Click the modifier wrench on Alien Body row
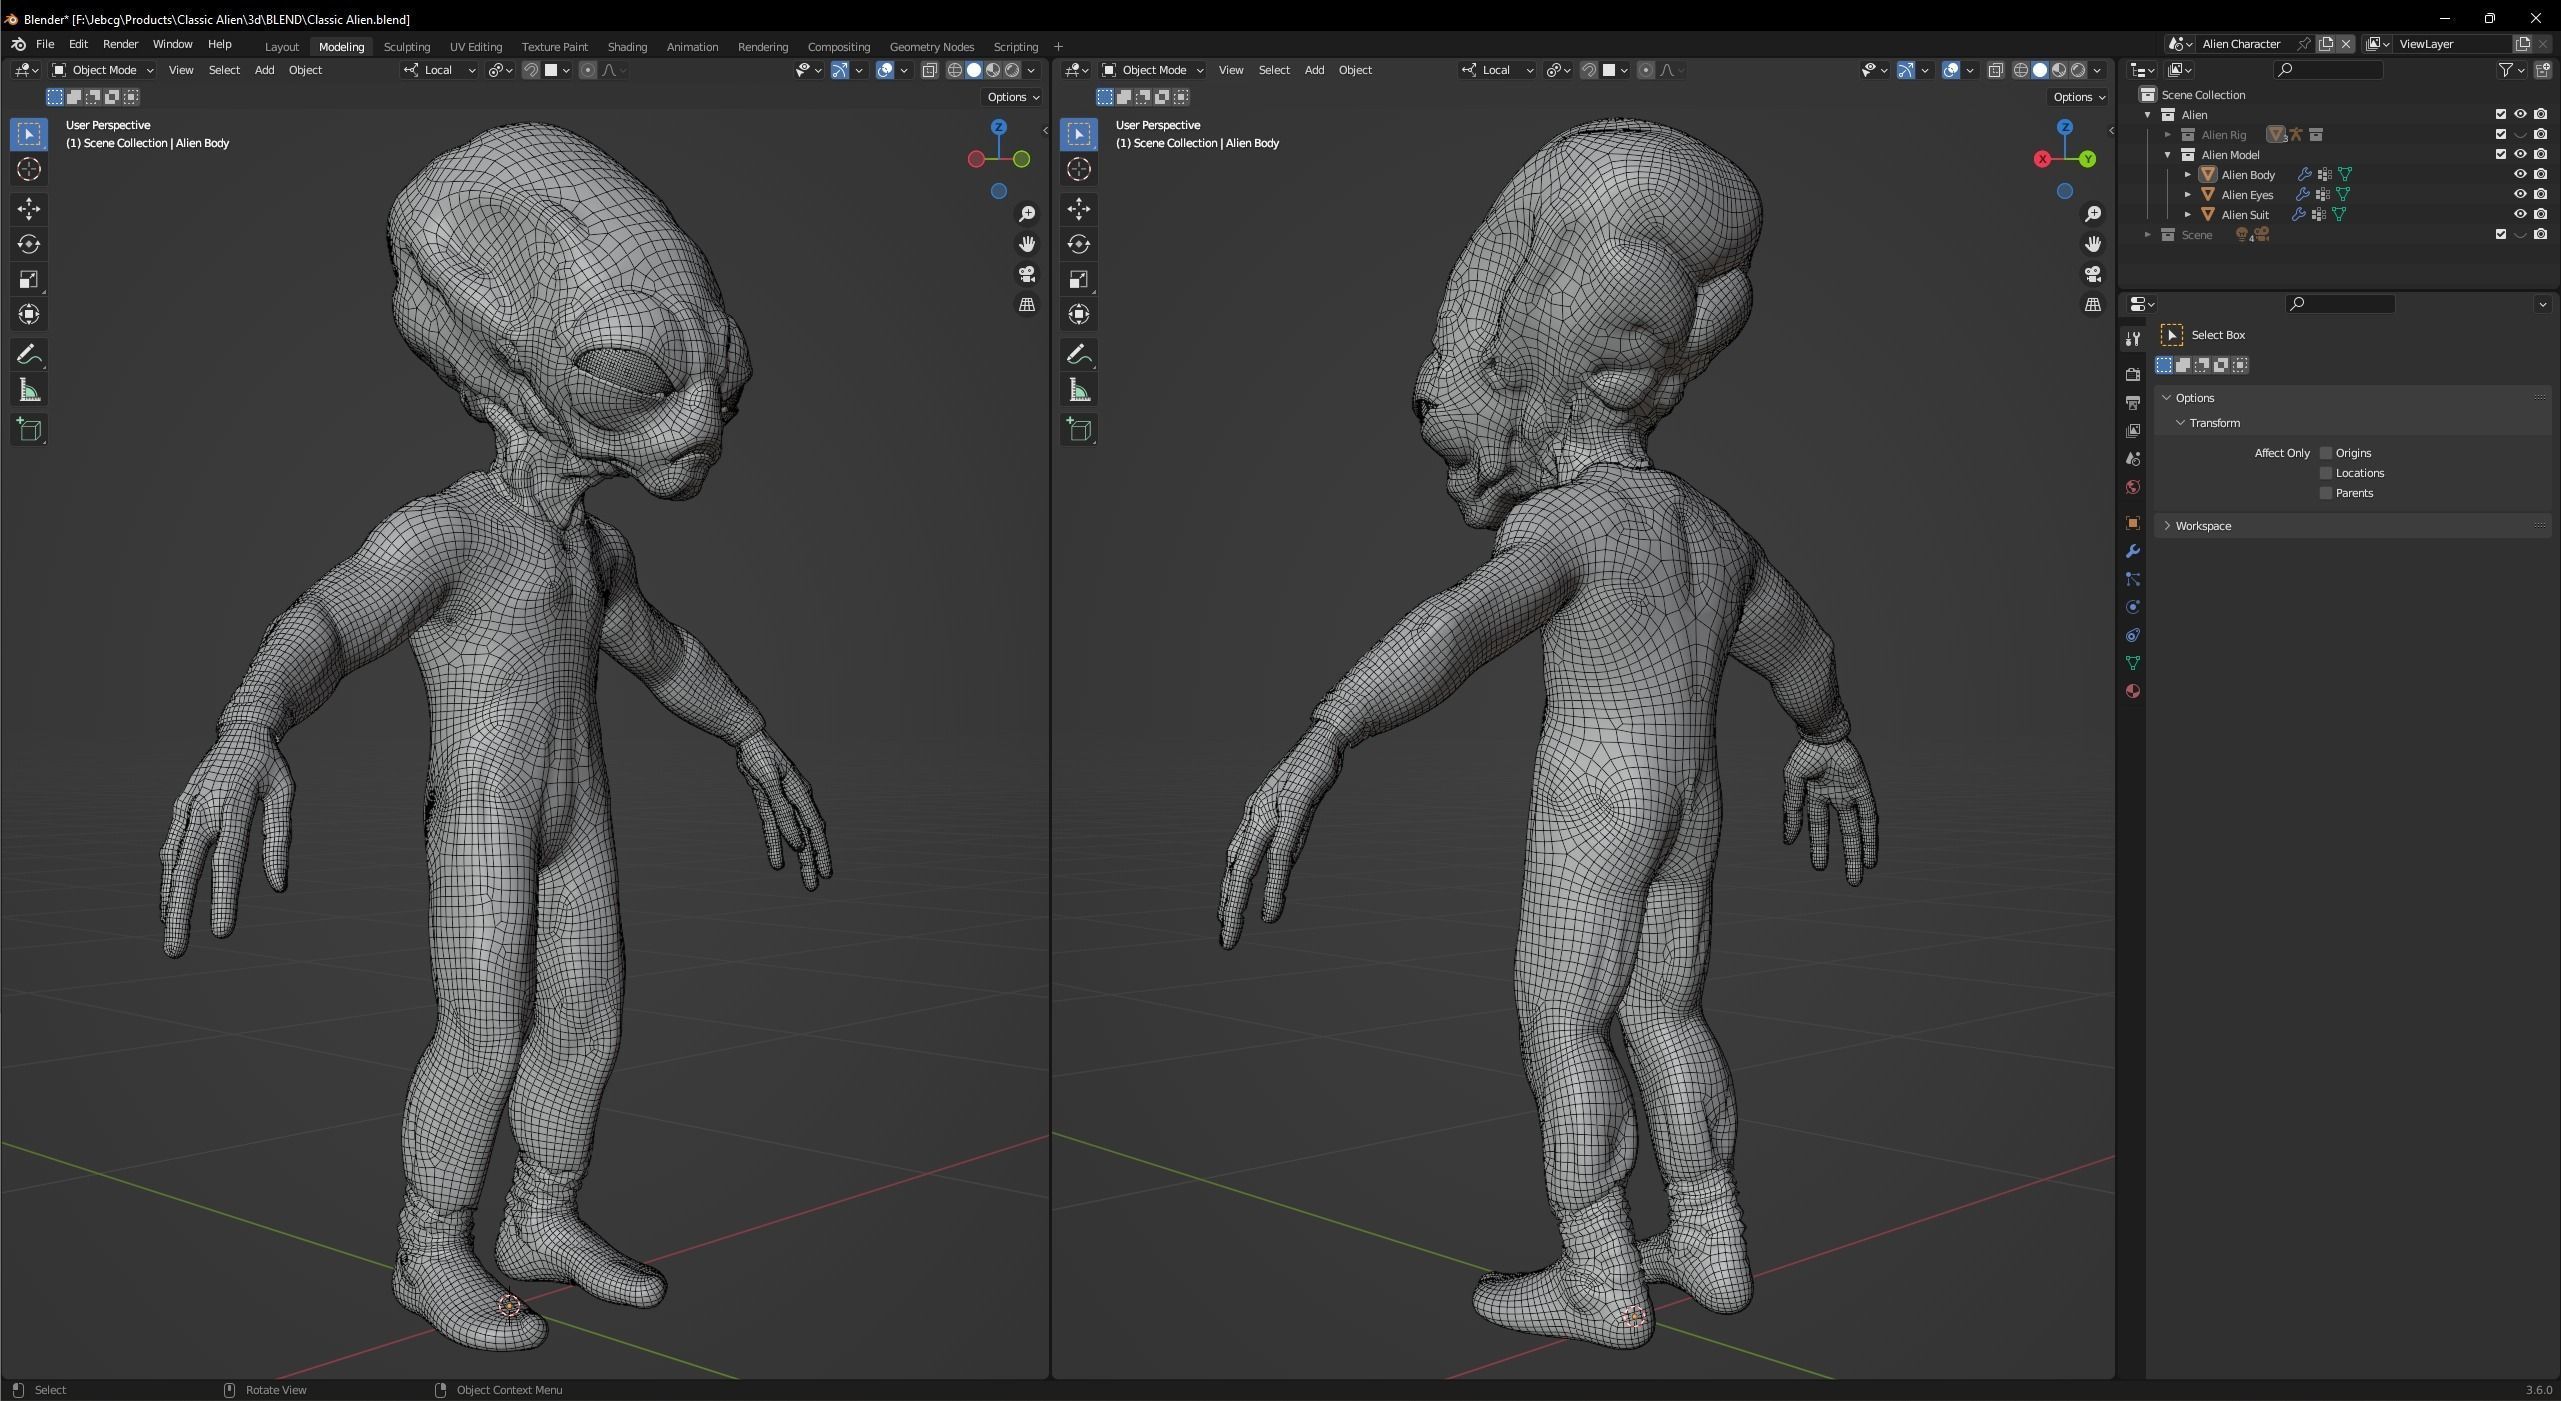The width and height of the screenshot is (2561, 1401). coord(2304,175)
